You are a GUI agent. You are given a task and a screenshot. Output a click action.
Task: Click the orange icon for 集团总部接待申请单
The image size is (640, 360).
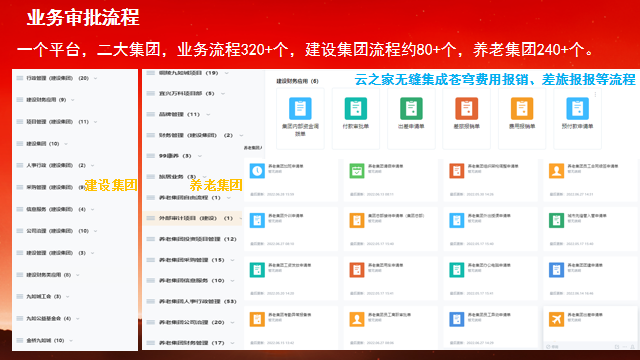coord(357,220)
